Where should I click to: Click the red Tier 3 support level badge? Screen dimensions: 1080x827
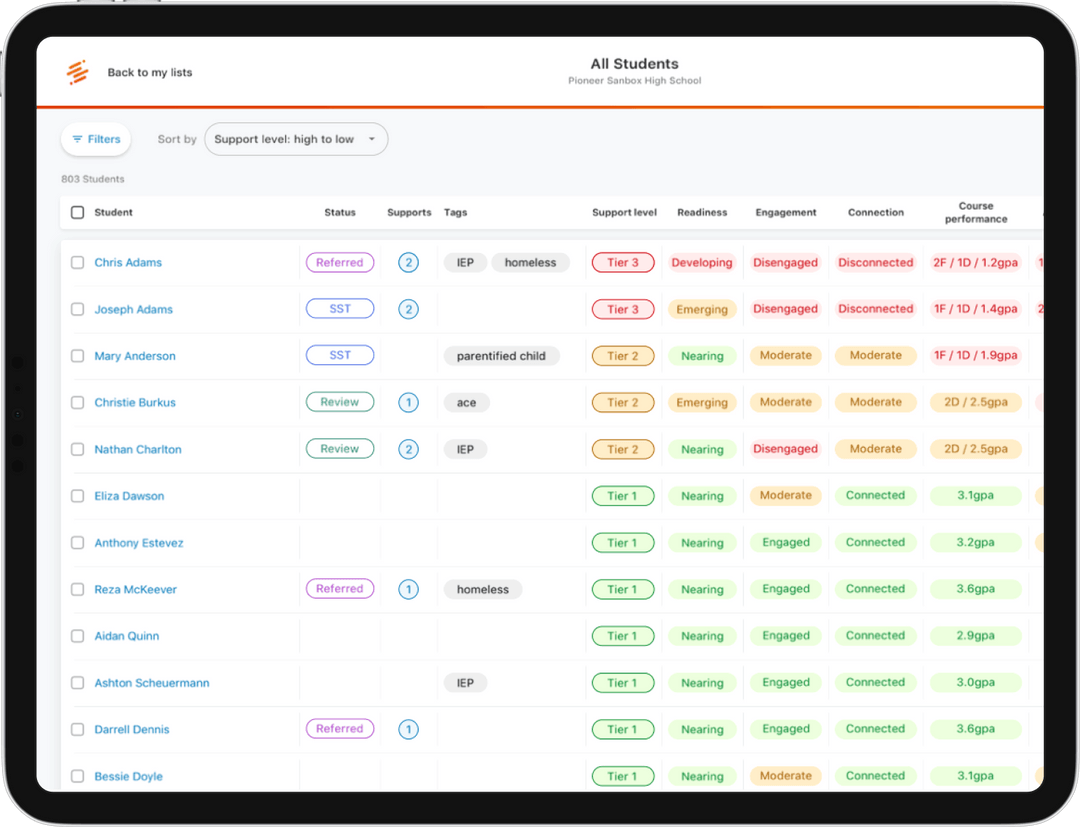pos(622,262)
